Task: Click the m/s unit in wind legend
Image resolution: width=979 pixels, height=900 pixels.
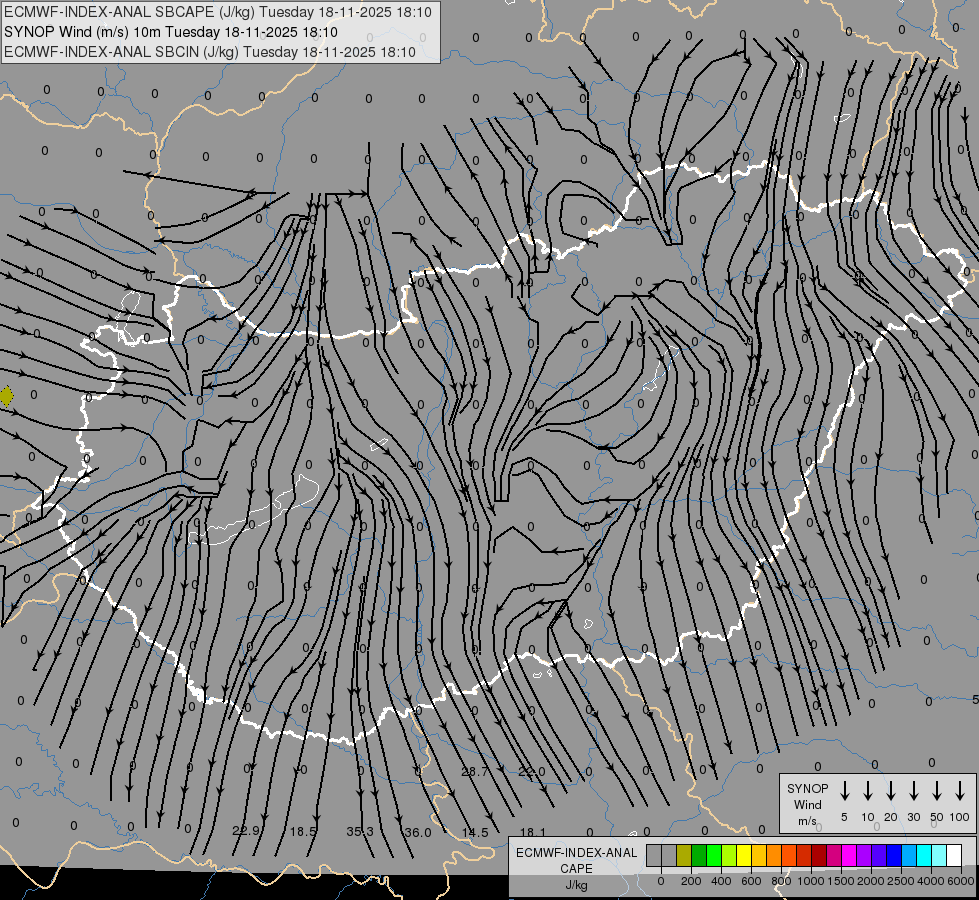Action: click(807, 821)
